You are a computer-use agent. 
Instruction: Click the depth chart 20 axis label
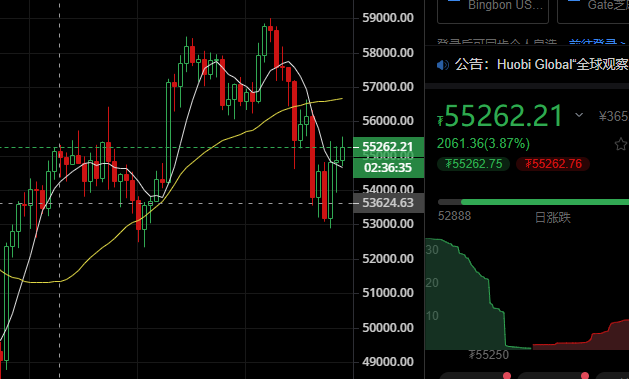[x=432, y=283]
